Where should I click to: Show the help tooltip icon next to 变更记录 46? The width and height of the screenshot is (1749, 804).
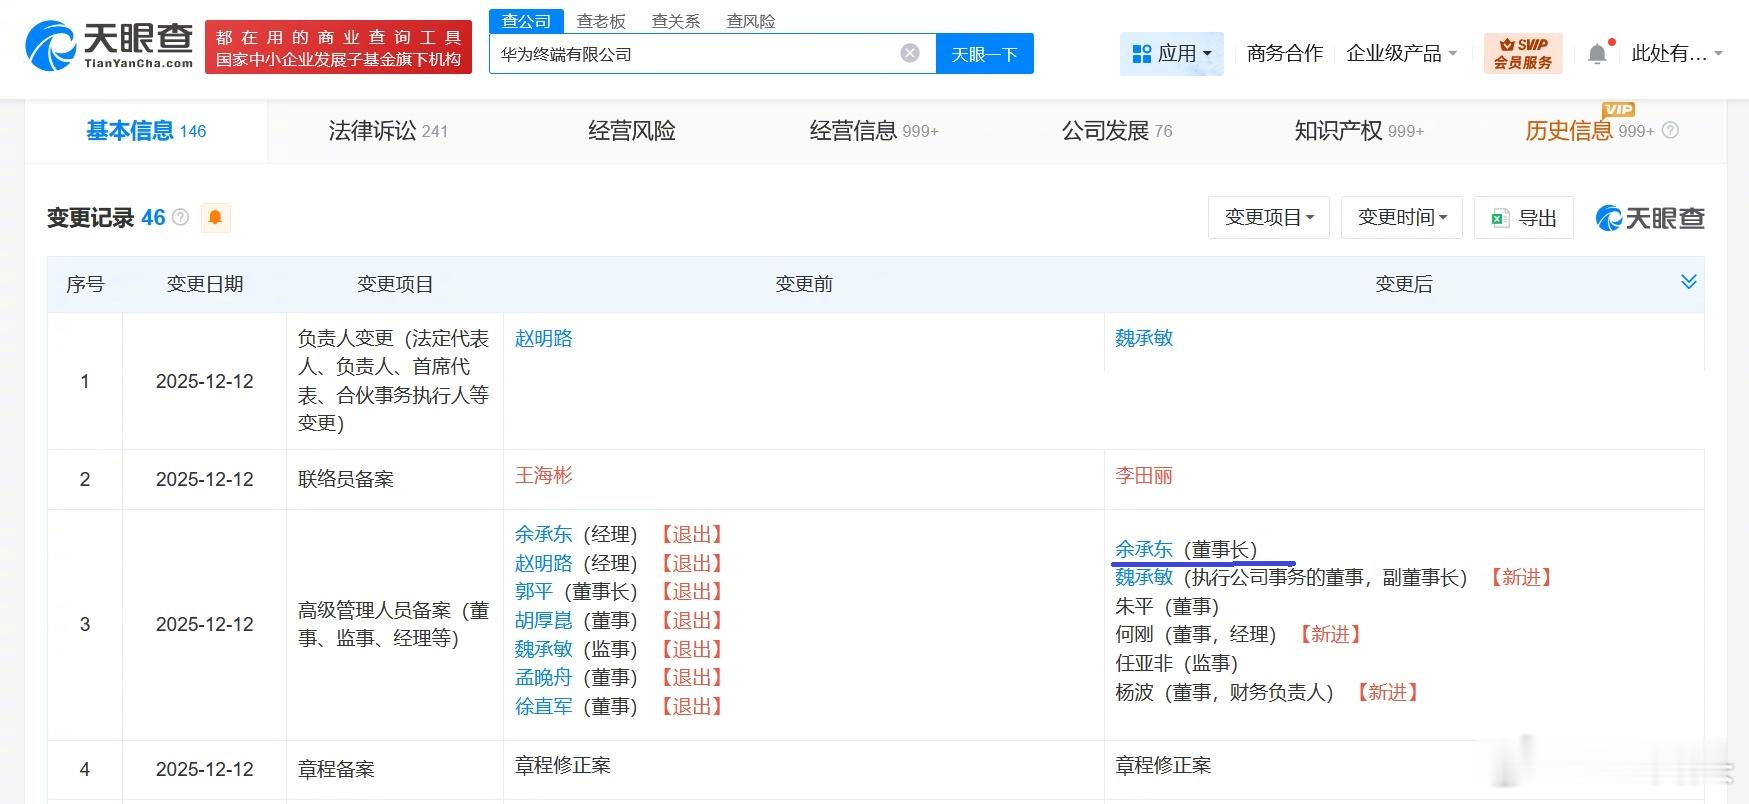coord(181,217)
